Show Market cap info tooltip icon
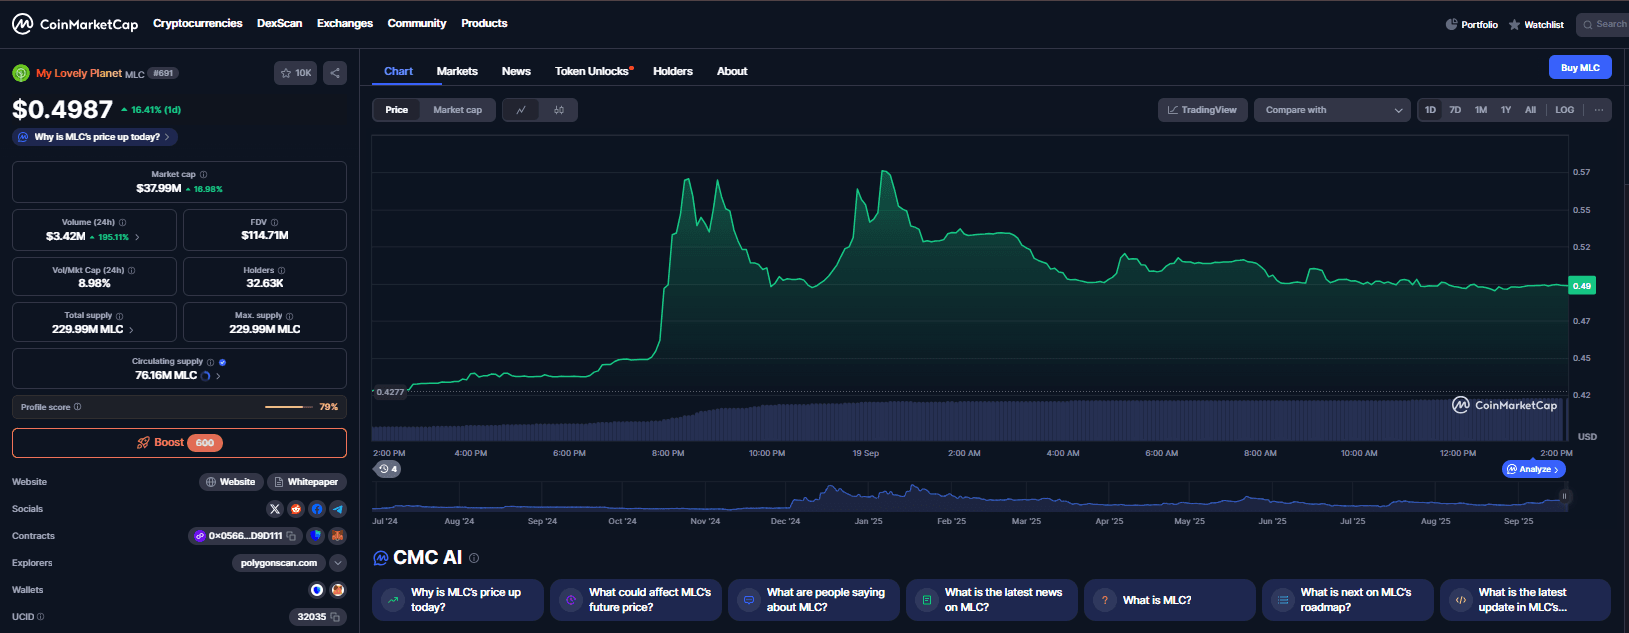The height and width of the screenshot is (633, 1629). (204, 174)
